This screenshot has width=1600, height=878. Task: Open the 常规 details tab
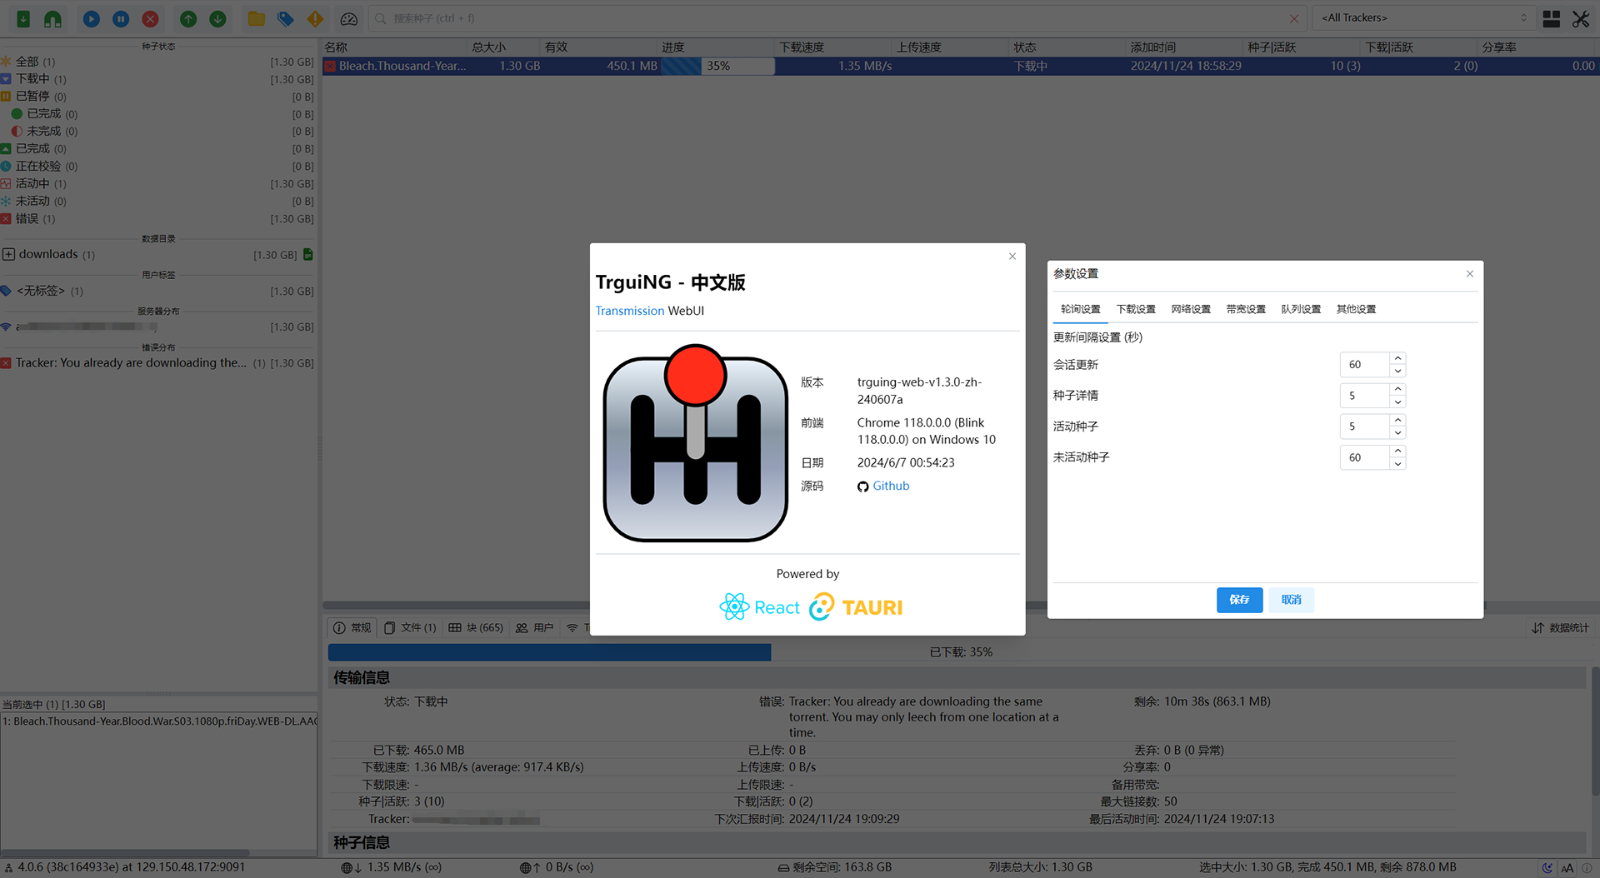point(352,628)
